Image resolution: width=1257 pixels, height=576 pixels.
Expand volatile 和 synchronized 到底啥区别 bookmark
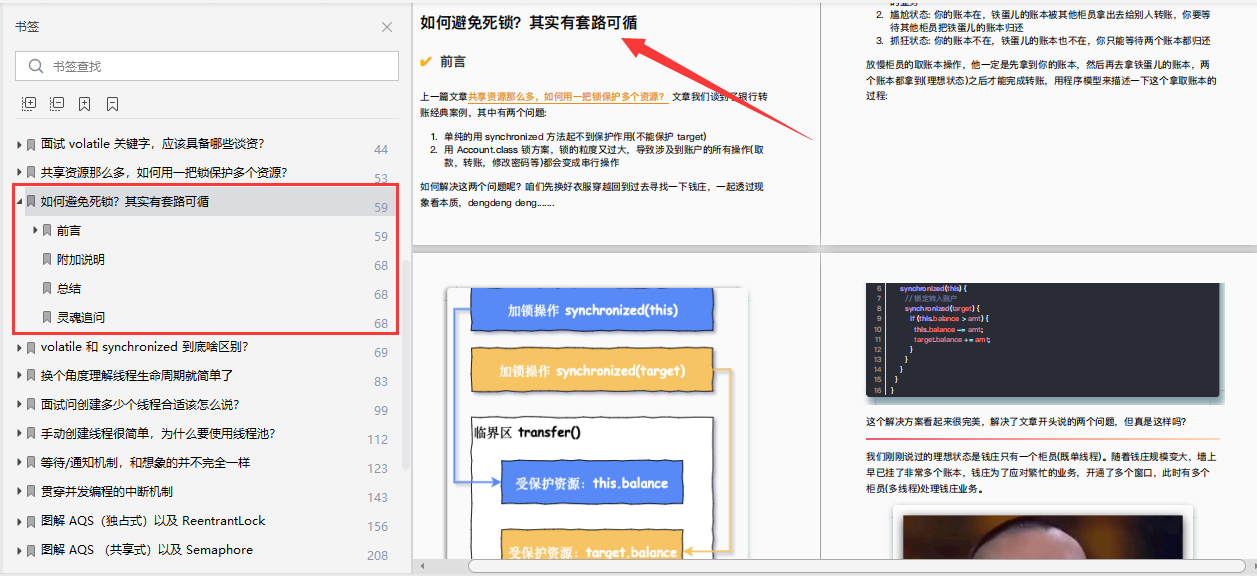pos(19,347)
